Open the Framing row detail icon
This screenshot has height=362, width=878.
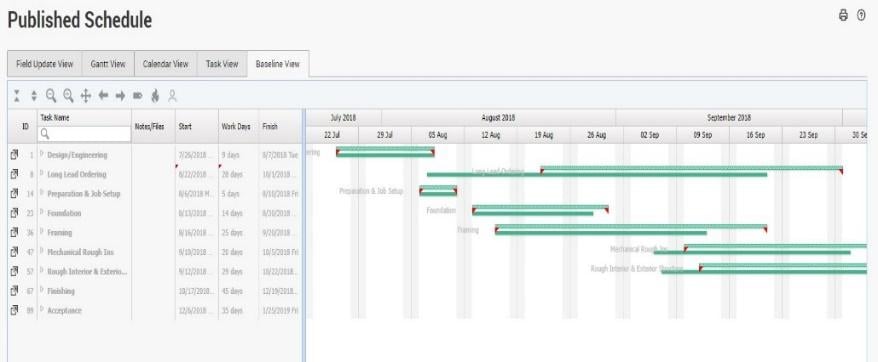pos(15,233)
